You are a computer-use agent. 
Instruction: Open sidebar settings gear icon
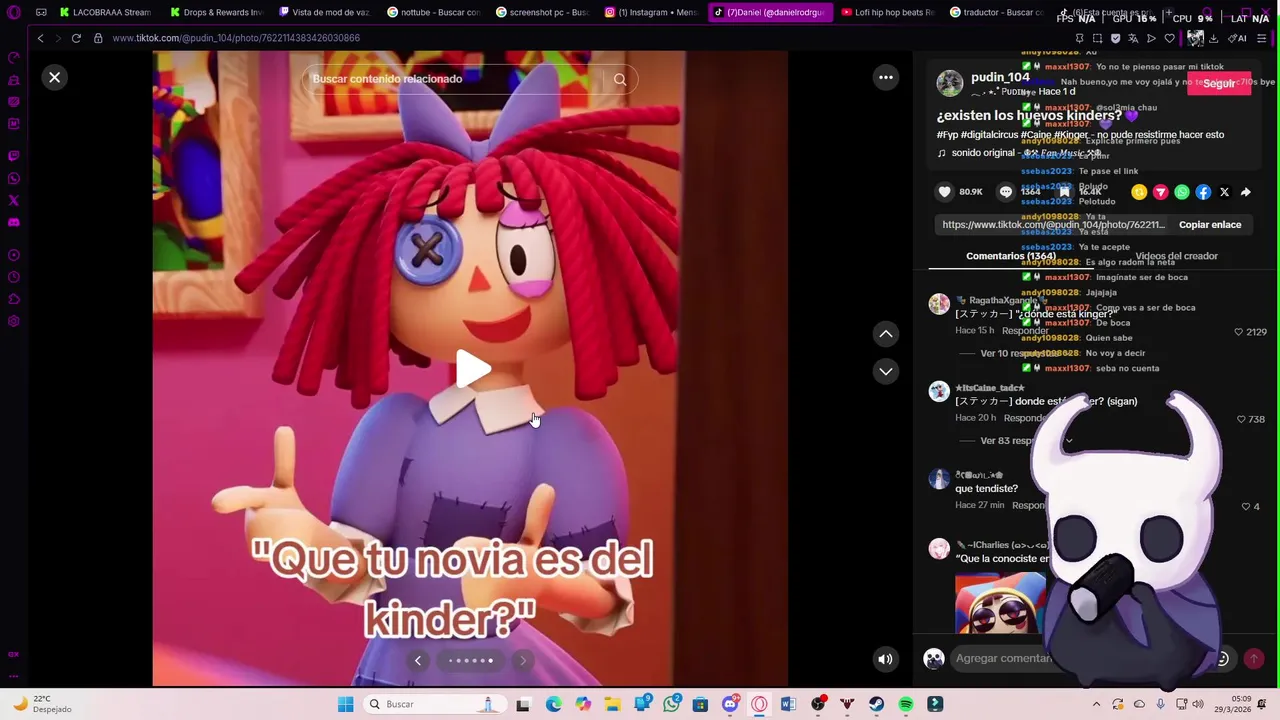(x=13, y=321)
